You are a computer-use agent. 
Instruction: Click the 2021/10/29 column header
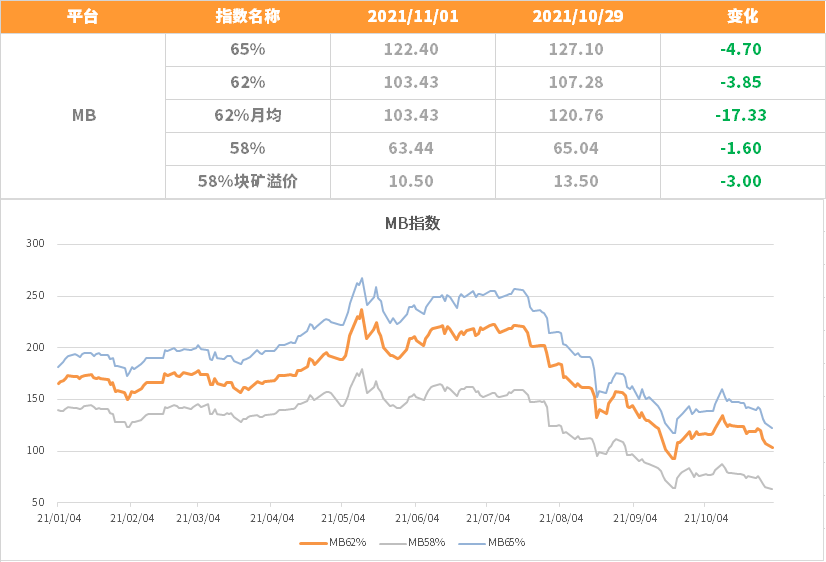pos(578,16)
